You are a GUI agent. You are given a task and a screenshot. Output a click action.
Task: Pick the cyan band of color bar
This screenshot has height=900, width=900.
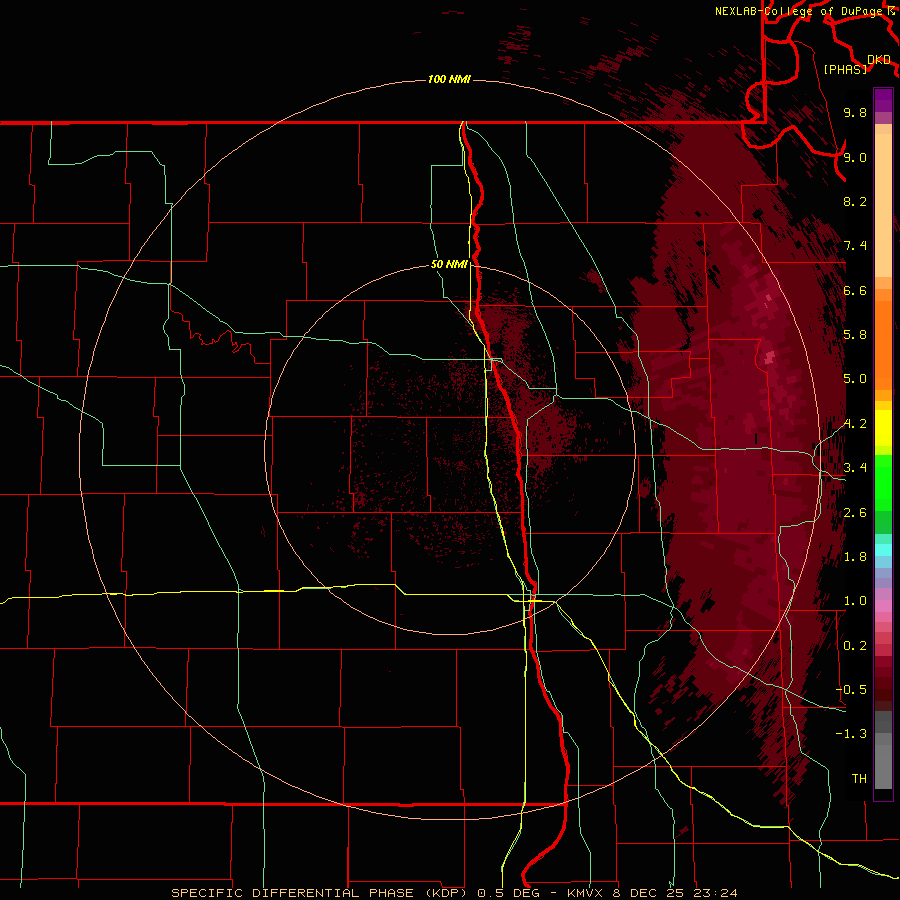tap(883, 549)
